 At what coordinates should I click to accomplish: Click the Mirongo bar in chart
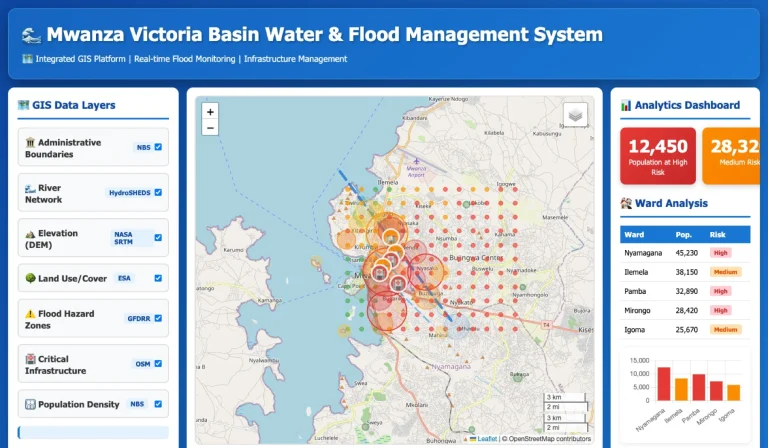716,391
